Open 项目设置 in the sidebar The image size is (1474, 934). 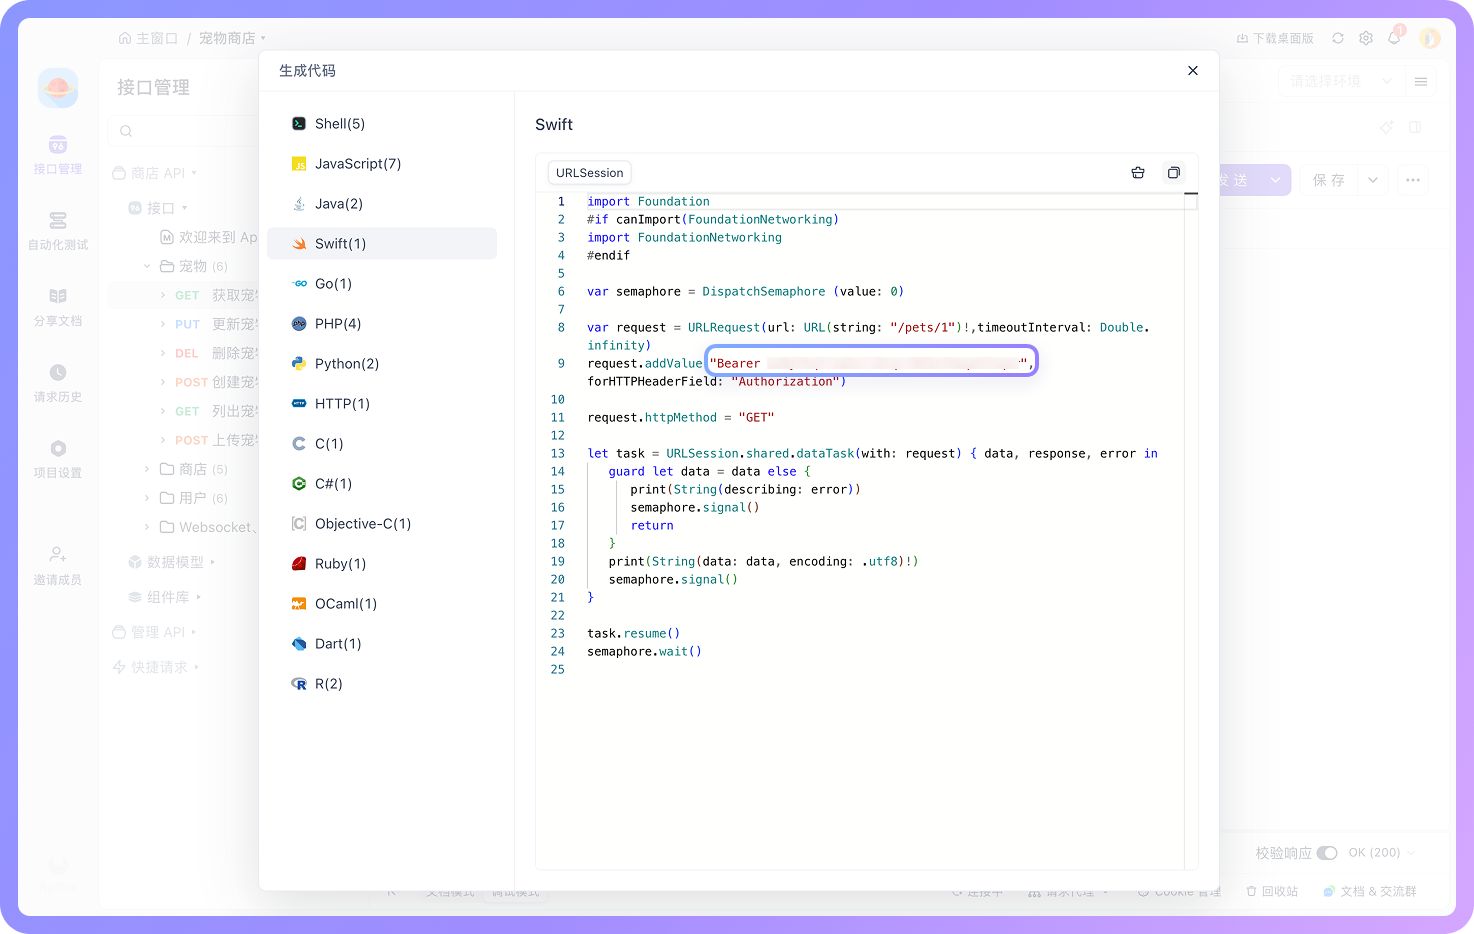(x=58, y=460)
